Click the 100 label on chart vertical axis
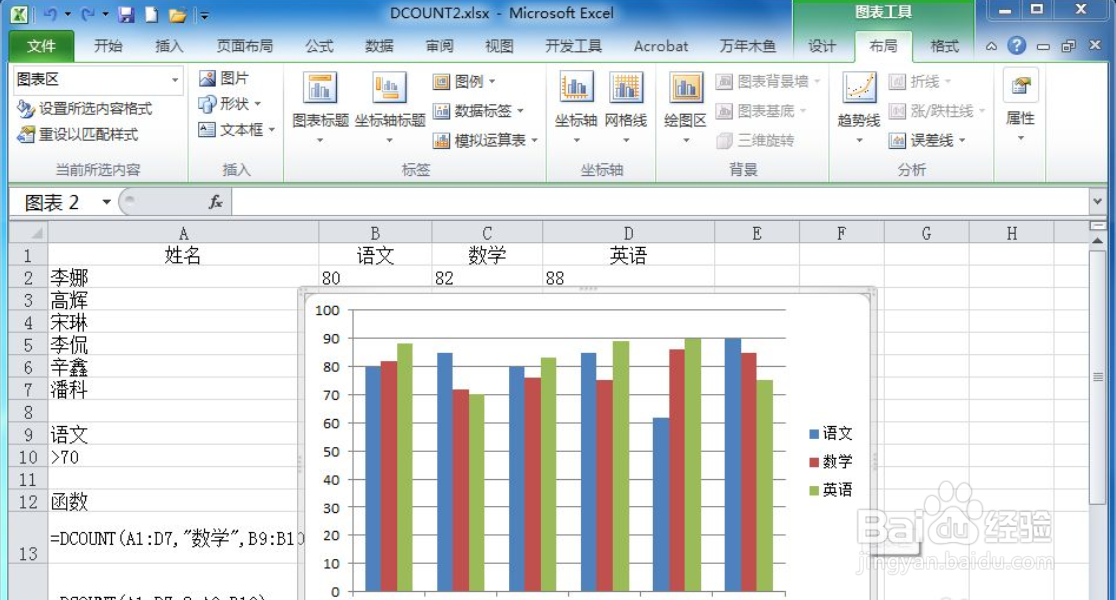Screen dimensions: 1116x600 tap(327, 310)
